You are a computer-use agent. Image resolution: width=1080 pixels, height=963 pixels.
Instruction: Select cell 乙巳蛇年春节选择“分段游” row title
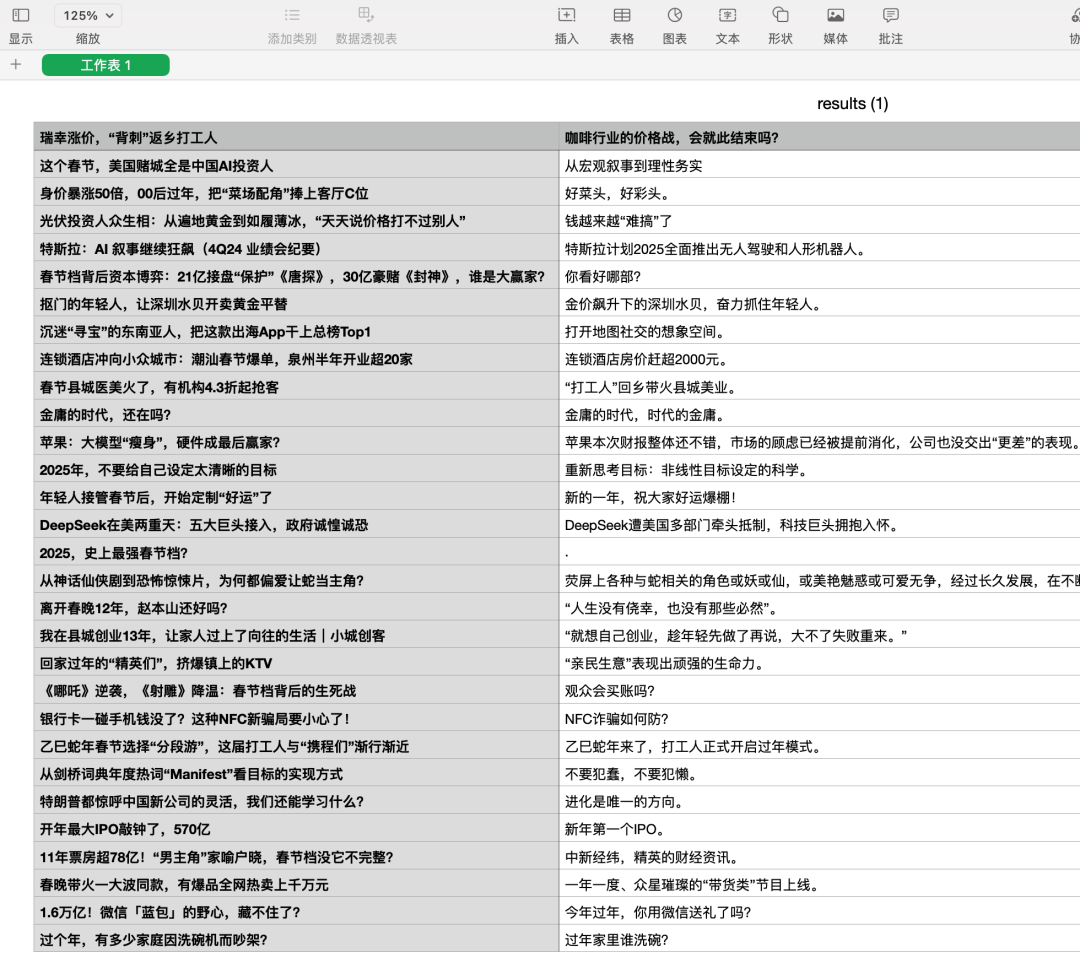[296, 747]
